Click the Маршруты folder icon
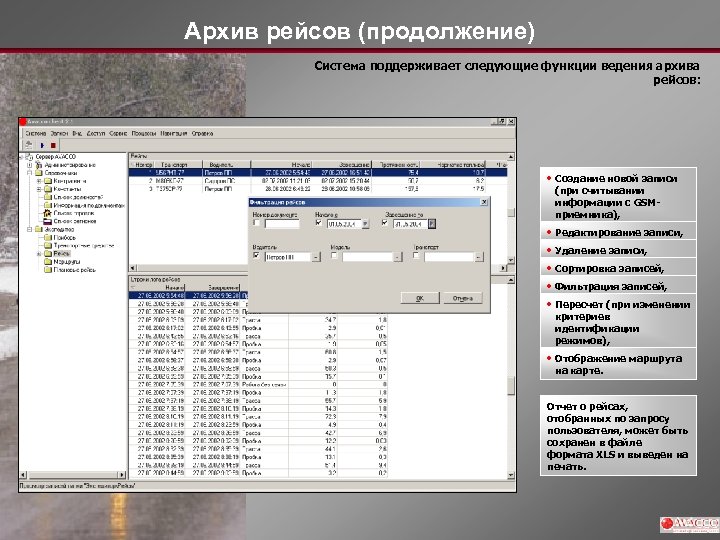This screenshot has width=720, height=540. [48, 262]
